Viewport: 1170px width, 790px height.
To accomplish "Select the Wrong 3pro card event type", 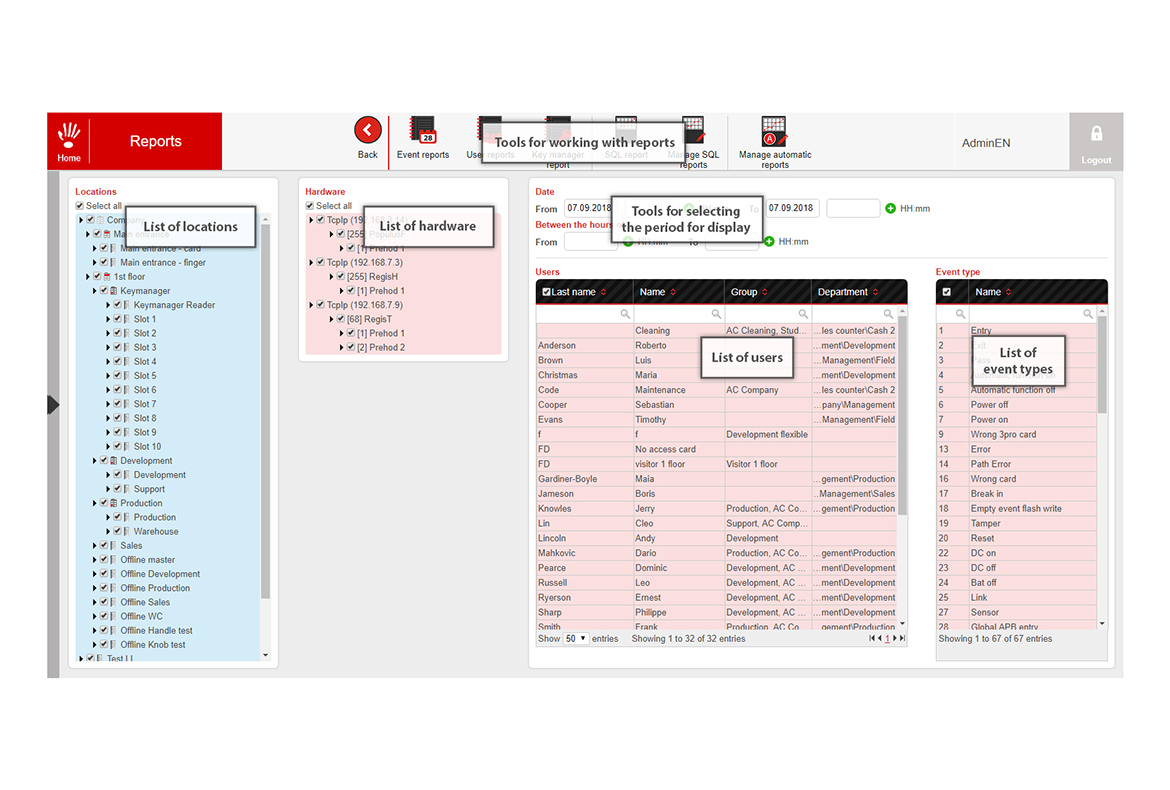I will click(1016, 435).
